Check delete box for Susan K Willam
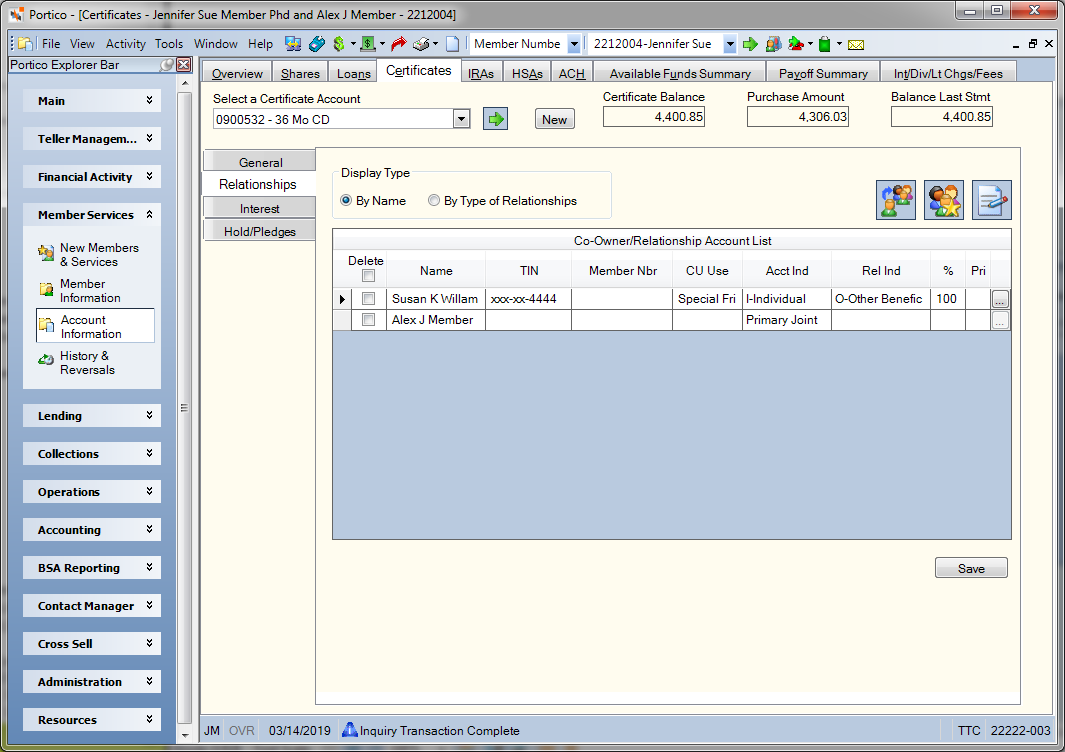This screenshot has height=752, width=1065. click(x=368, y=298)
